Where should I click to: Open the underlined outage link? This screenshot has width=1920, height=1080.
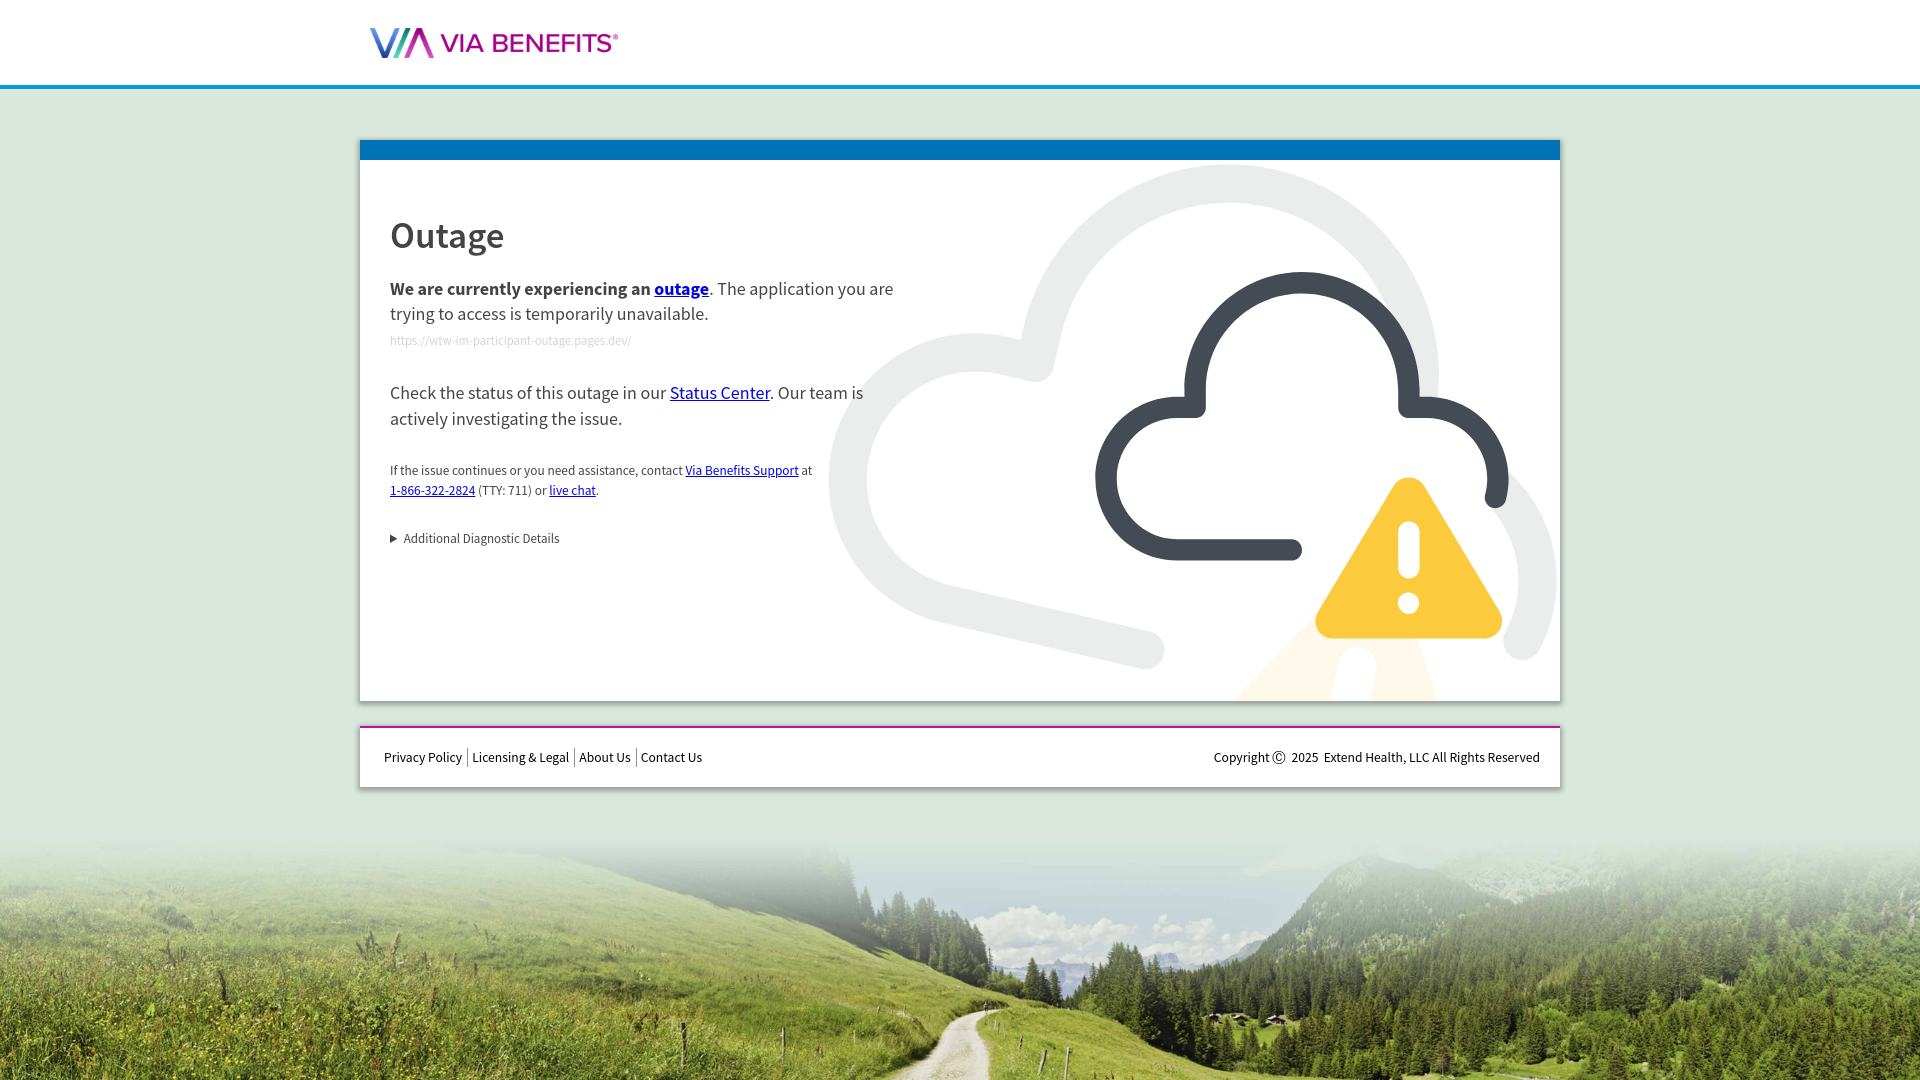coord(681,289)
